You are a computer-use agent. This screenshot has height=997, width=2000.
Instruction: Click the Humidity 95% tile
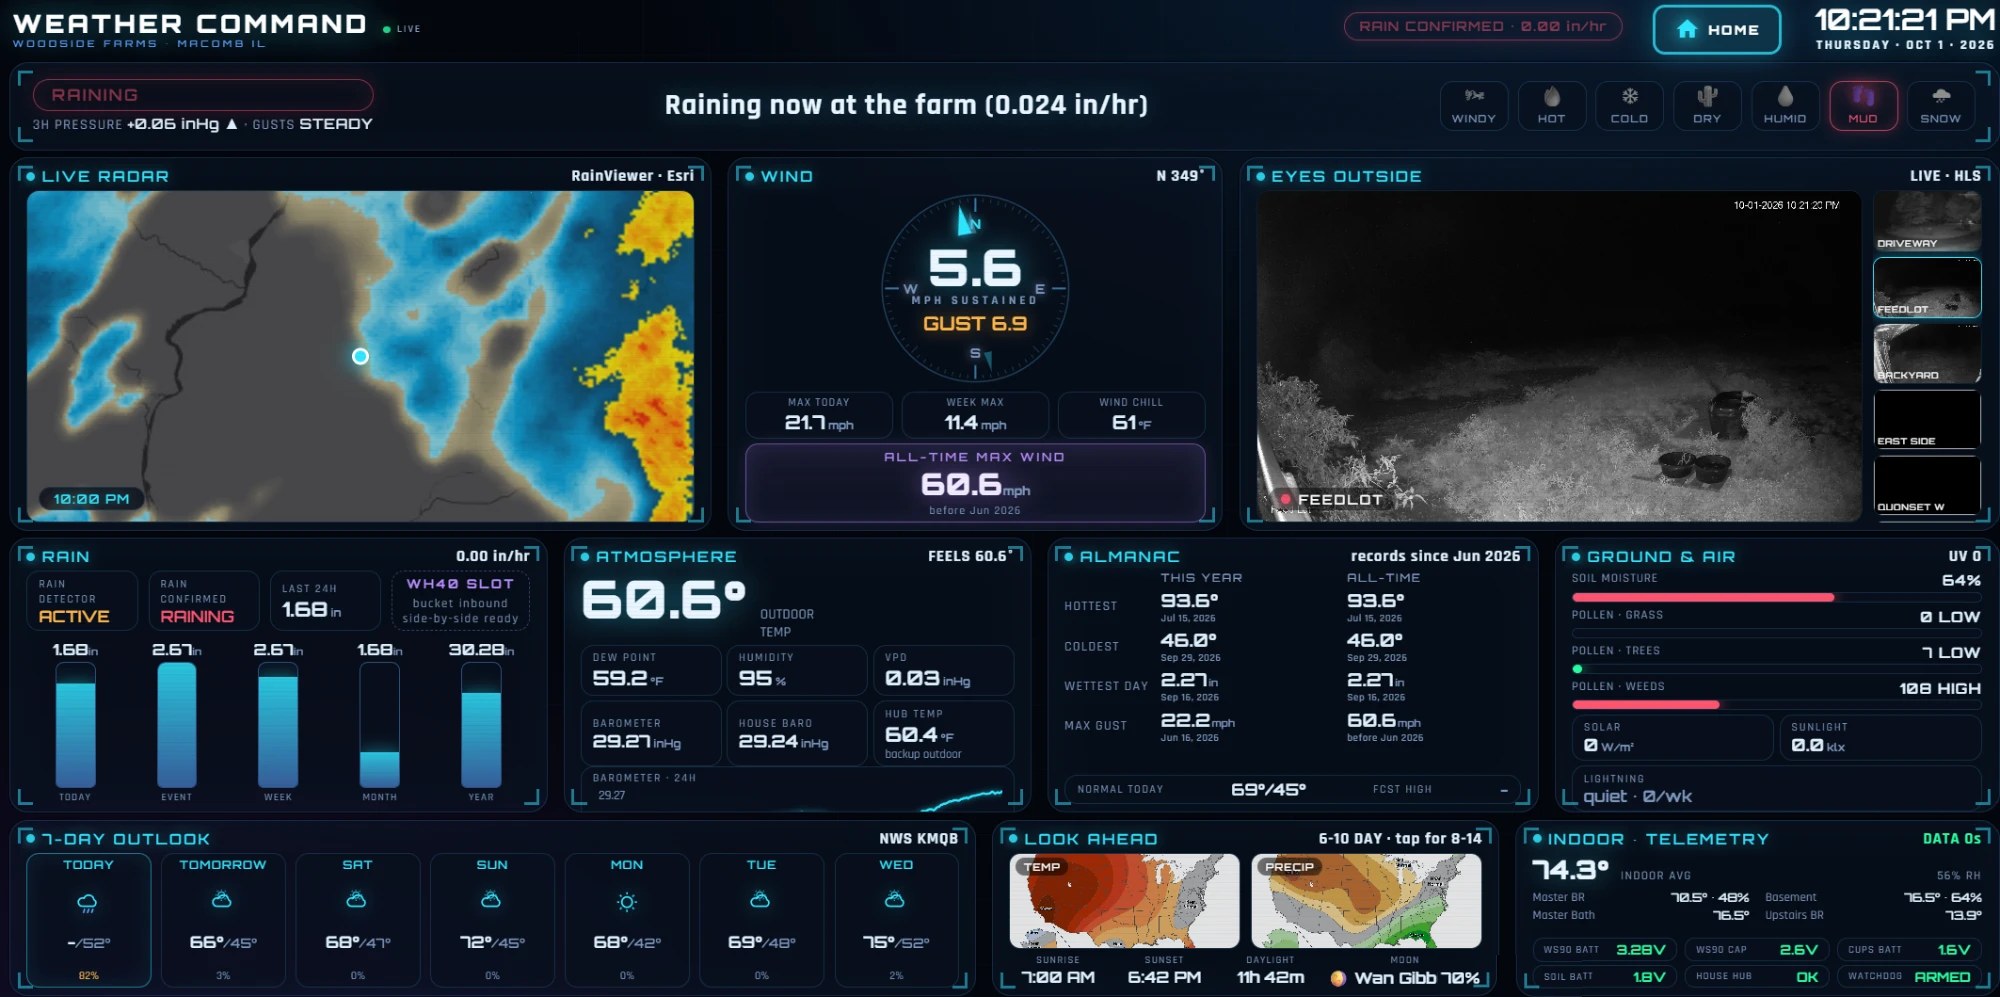(797, 670)
